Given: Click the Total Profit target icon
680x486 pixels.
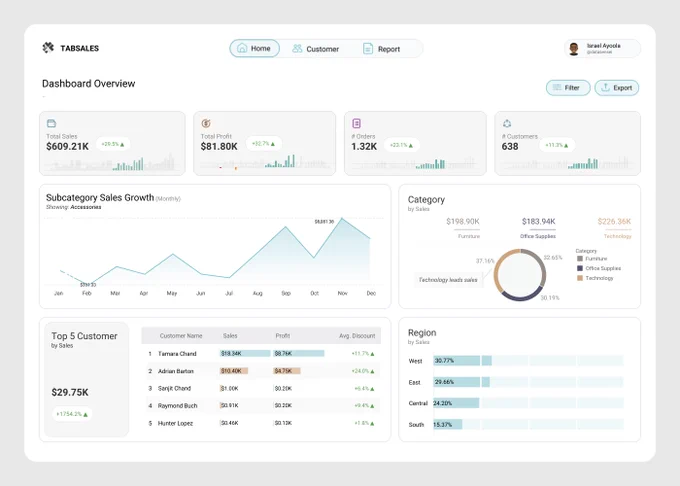Looking at the screenshot, I should tap(206, 124).
